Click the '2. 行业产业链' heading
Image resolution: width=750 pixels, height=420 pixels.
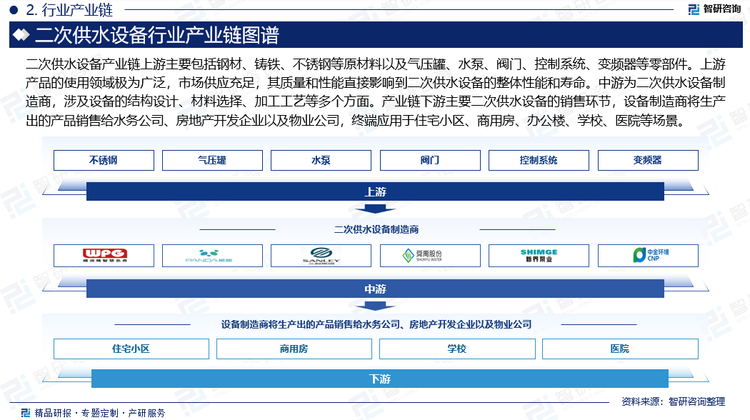tap(69, 10)
